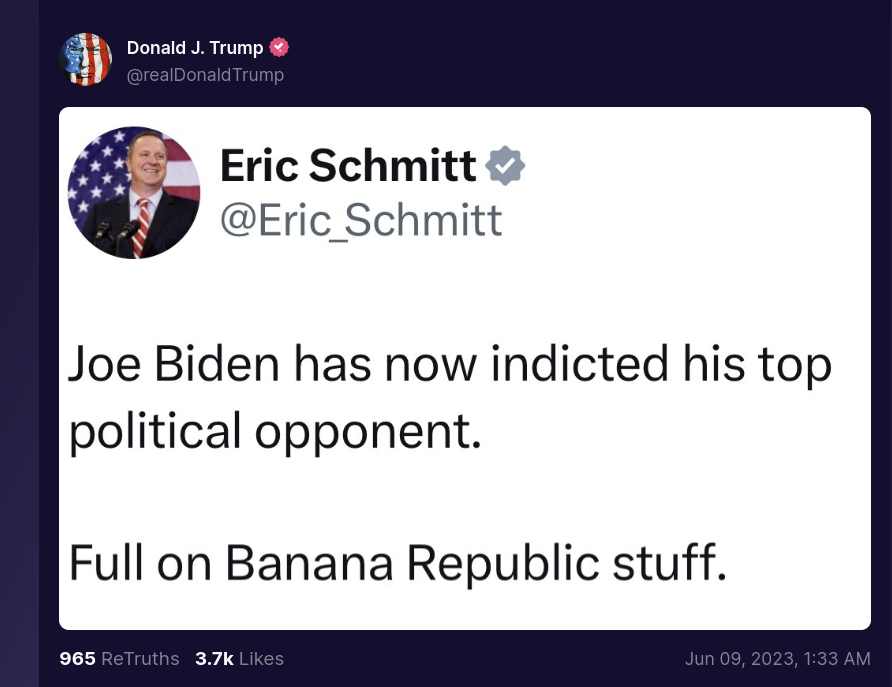Click the word "Likes" label
The image size is (892, 687).
(261, 659)
